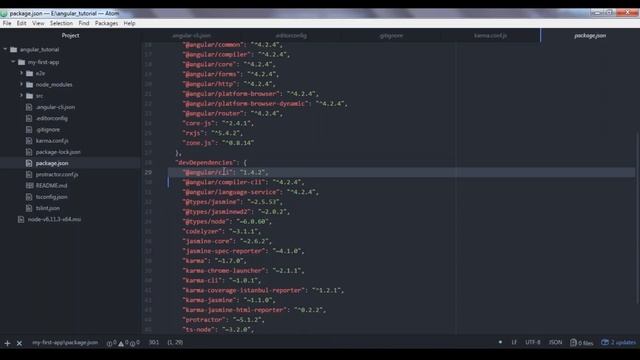Open tsconfig.json in the project tree
The height and width of the screenshot is (360, 640).
tap(51, 197)
